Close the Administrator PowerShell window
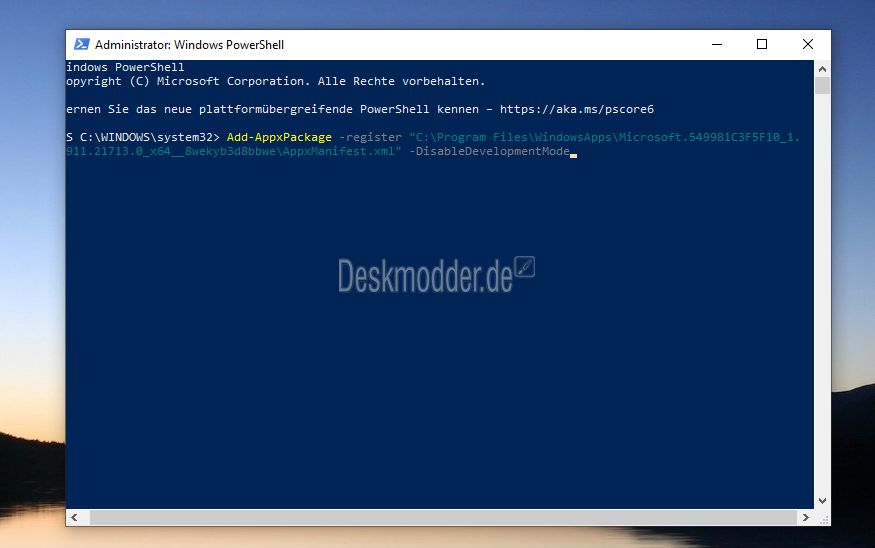This screenshot has height=548, width=875. [x=807, y=45]
